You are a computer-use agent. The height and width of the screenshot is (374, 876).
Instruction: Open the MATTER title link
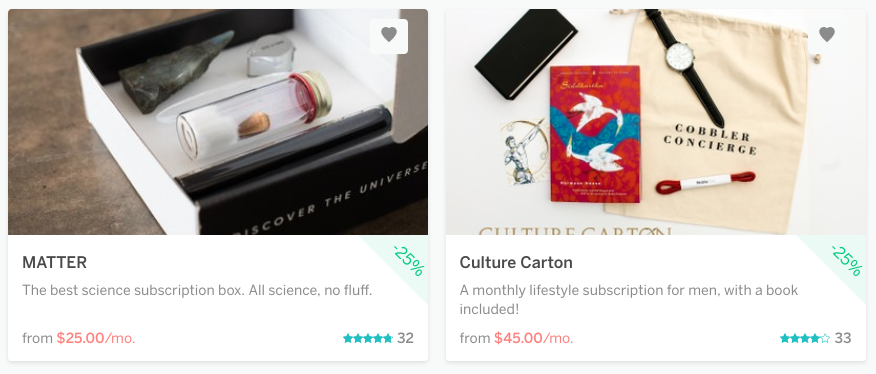pos(55,262)
